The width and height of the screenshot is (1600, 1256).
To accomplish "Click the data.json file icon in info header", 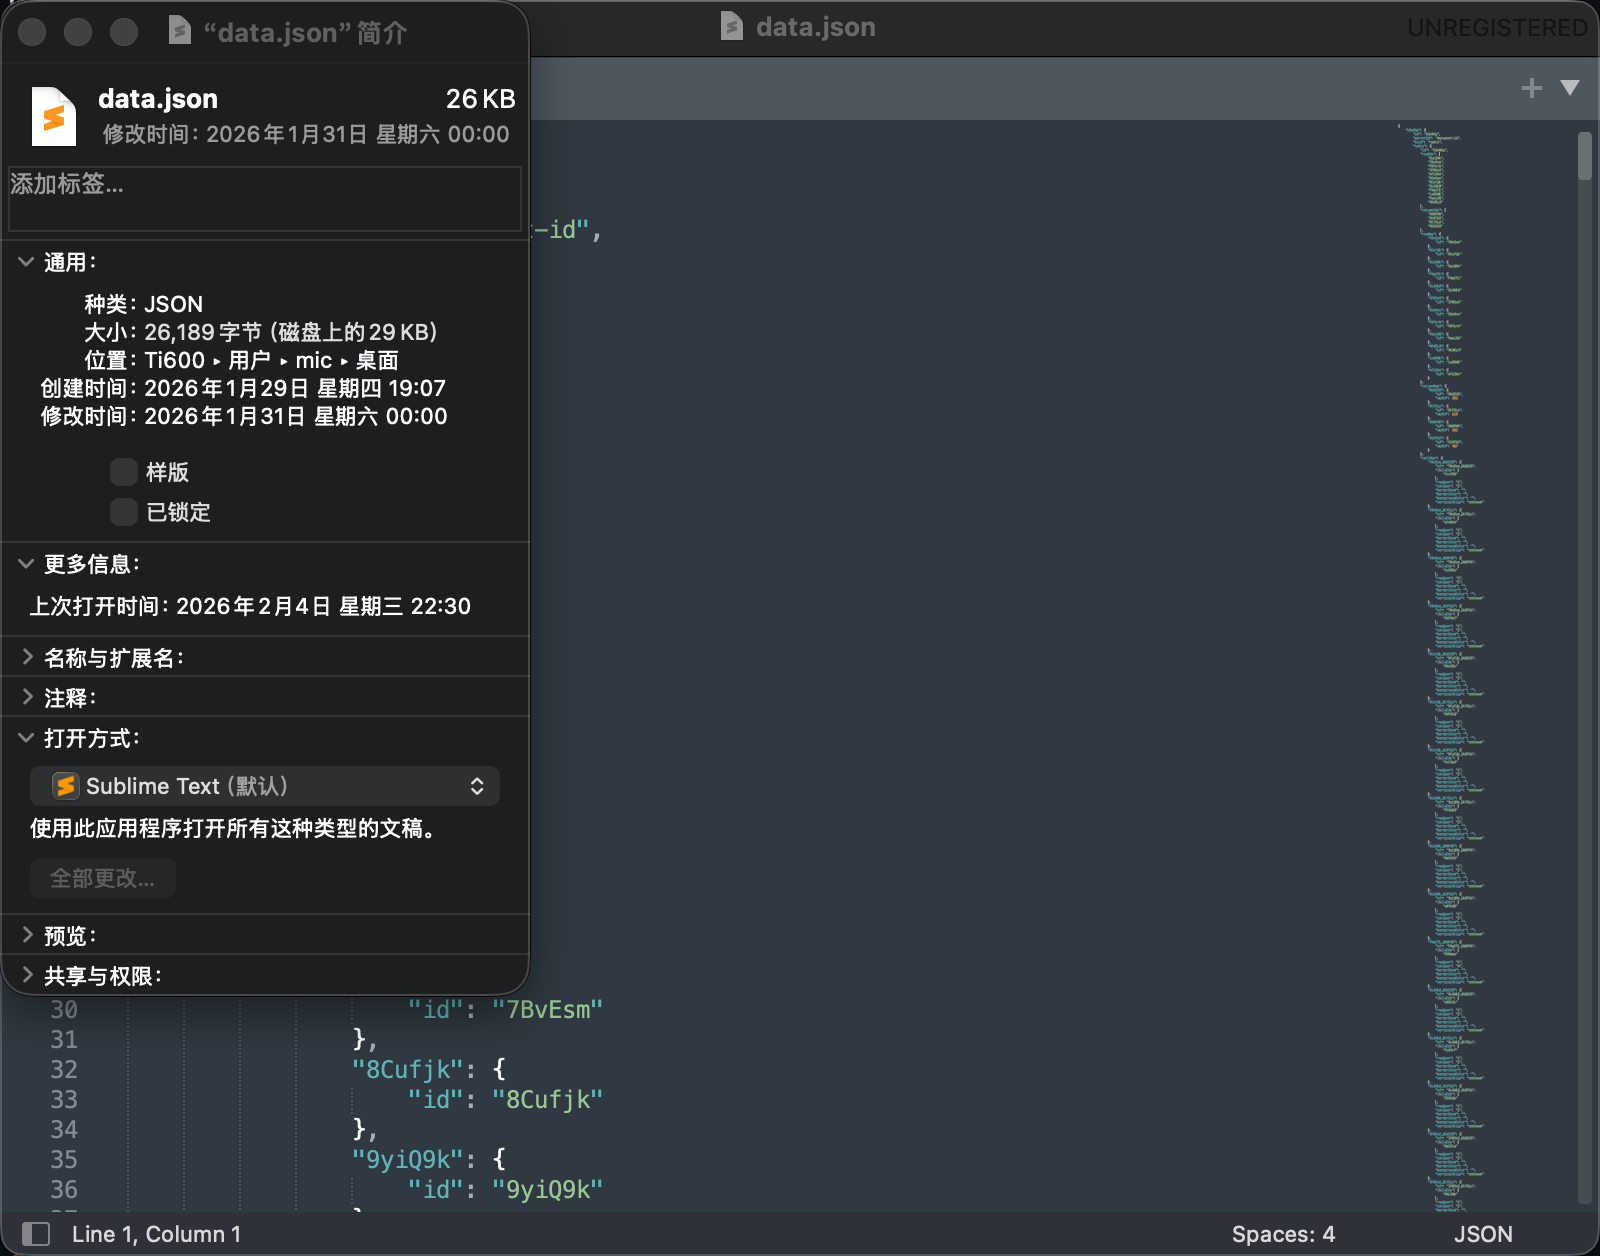I will click(54, 117).
